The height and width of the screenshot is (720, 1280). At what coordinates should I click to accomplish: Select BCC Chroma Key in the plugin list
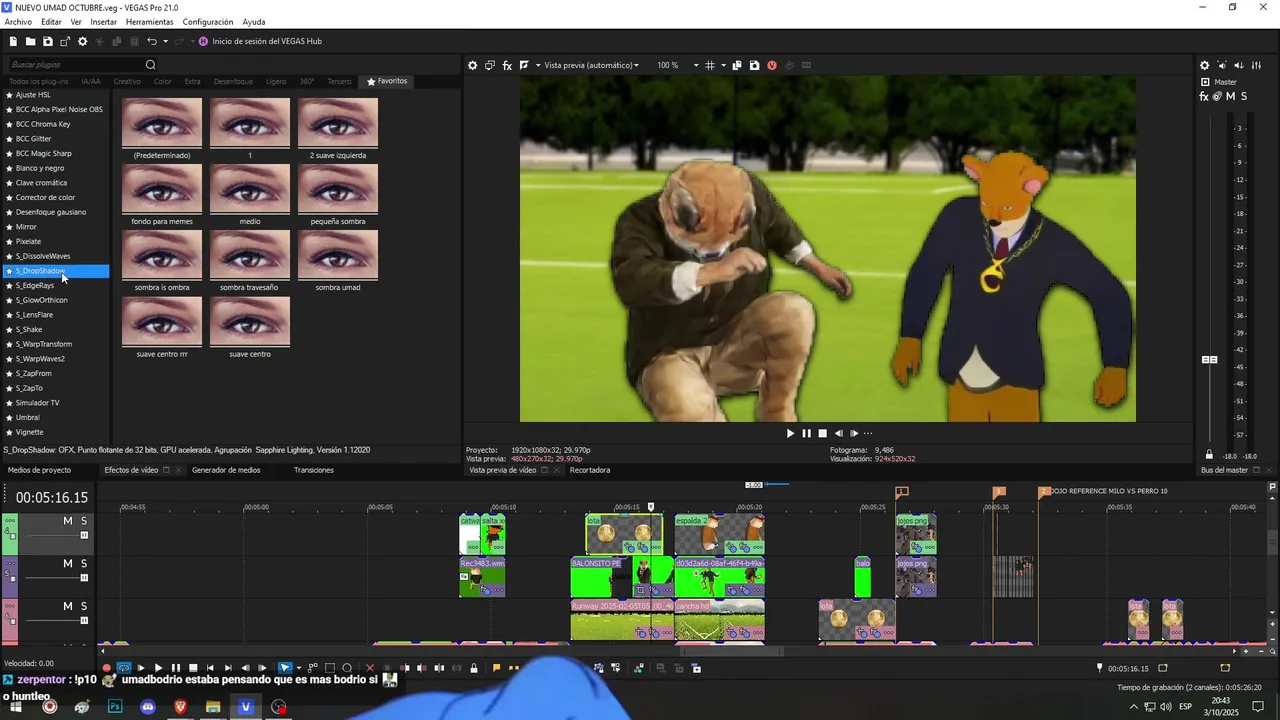(43, 124)
